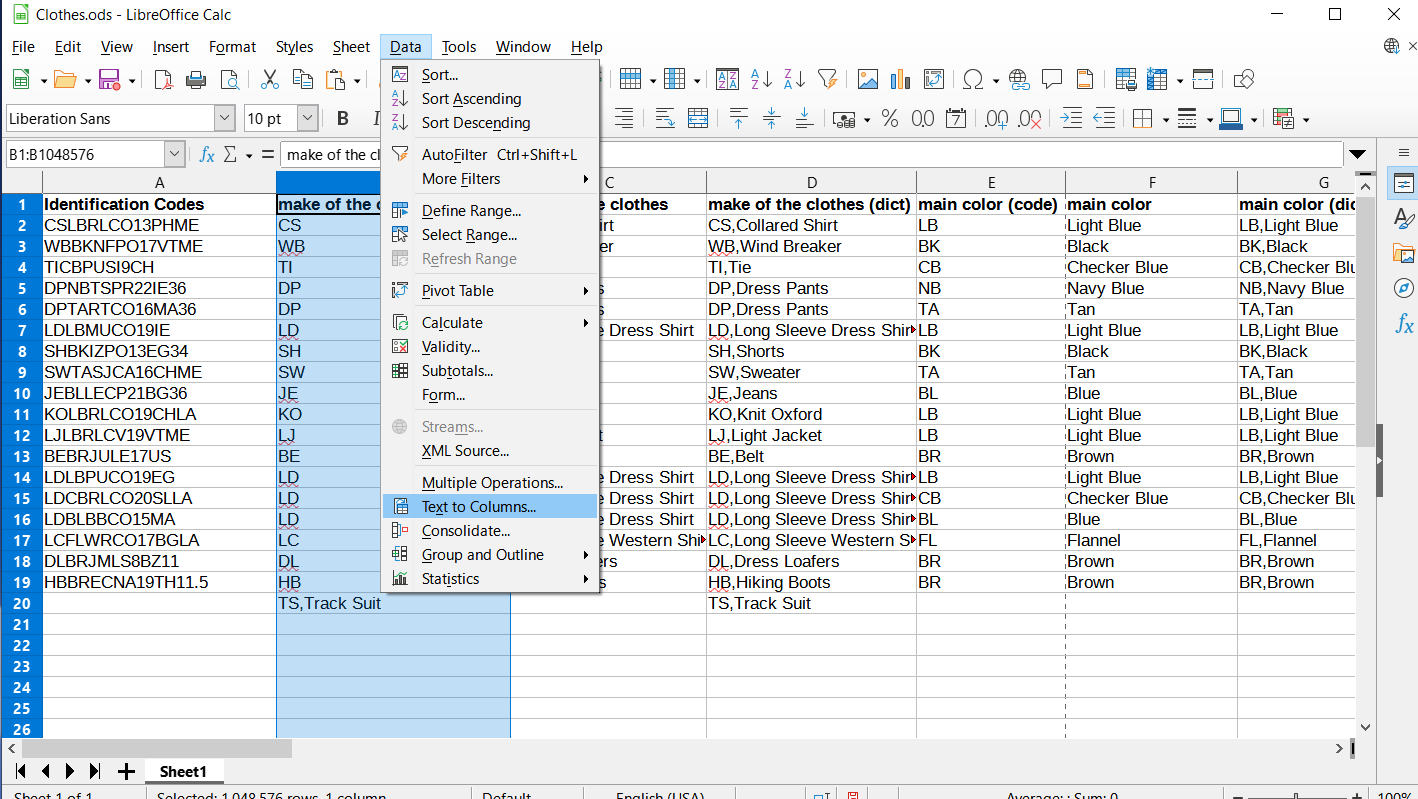Image resolution: width=1418 pixels, height=799 pixels.
Task: Click the Increase Indent button
Action: (x=1071, y=119)
